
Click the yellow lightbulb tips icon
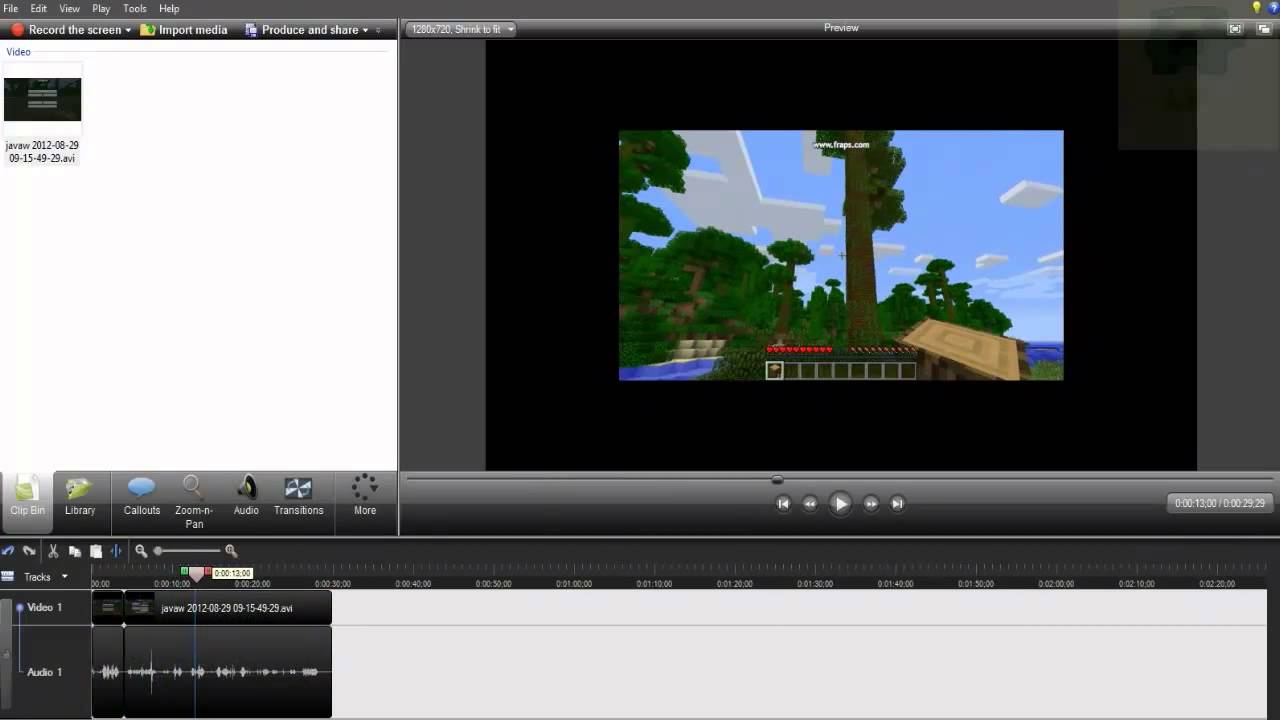[x=1257, y=7]
